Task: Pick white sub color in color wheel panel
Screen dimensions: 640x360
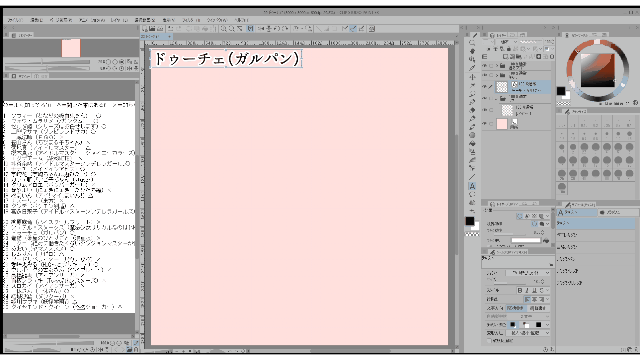Action: click(x=567, y=96)
